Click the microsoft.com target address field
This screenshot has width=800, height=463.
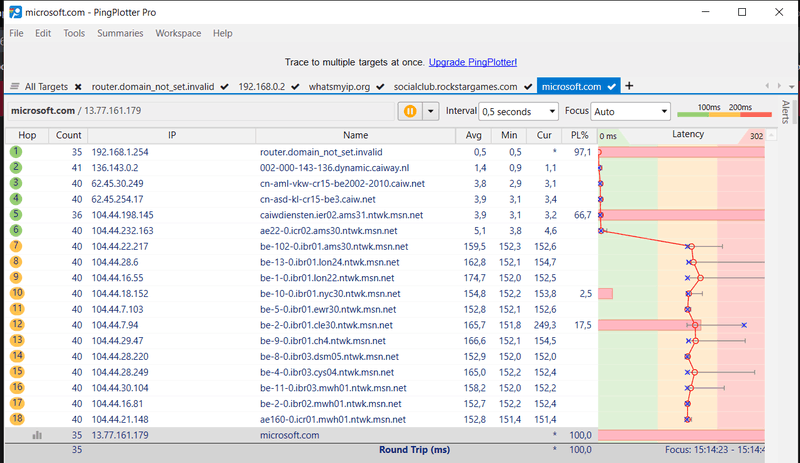202,111
